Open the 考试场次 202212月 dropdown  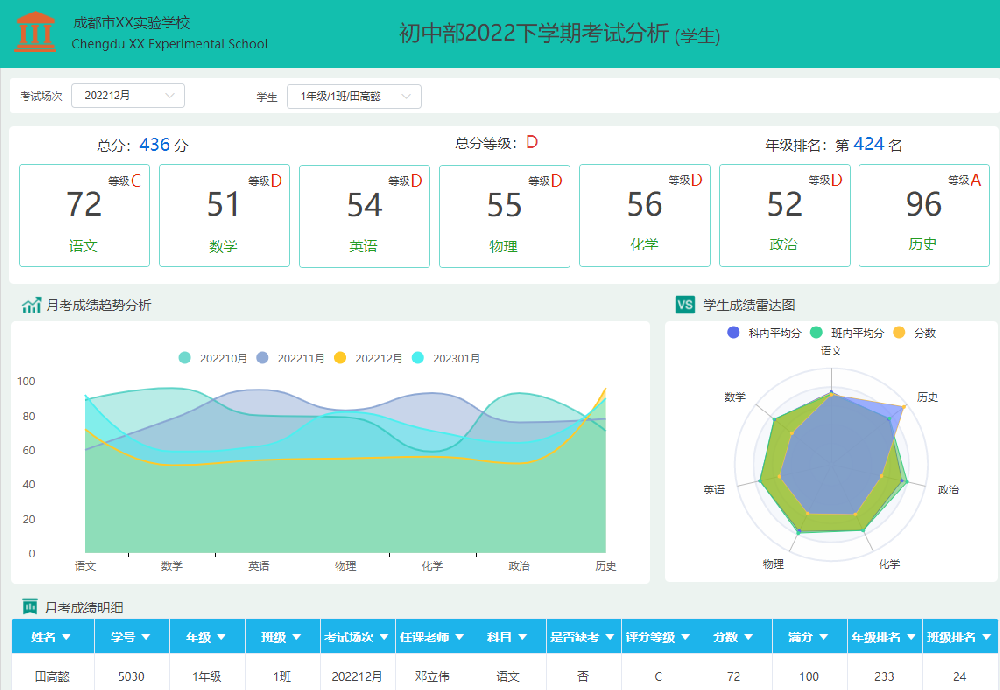point(128,96)
